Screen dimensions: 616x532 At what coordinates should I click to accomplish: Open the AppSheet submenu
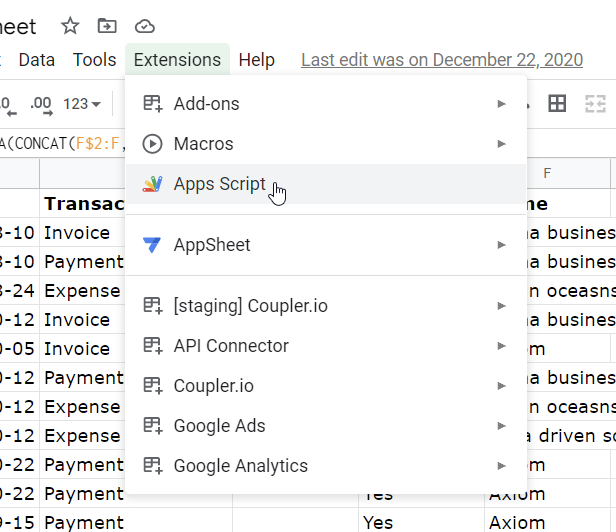pyautogui.click(x=326, y=245)
